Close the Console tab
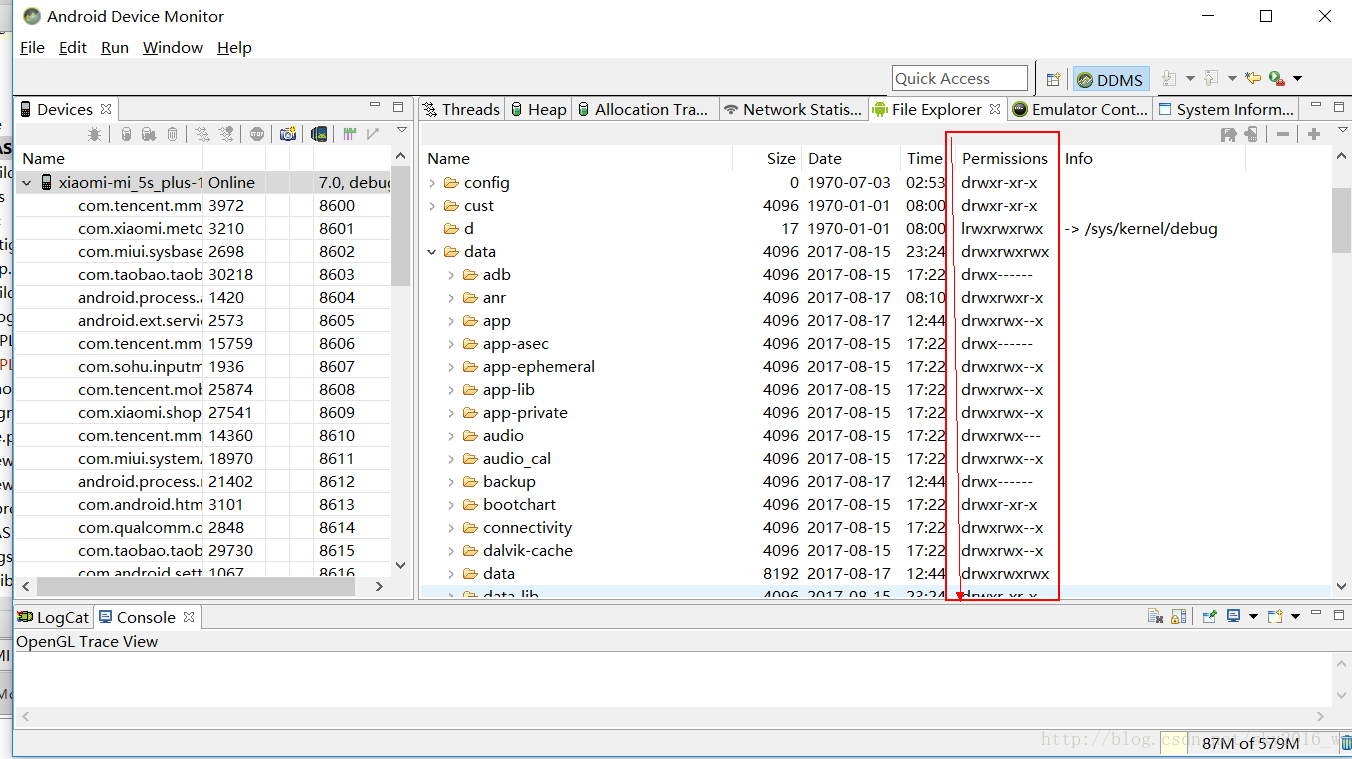Viewport: 1352px width, 759px height. 188,617
